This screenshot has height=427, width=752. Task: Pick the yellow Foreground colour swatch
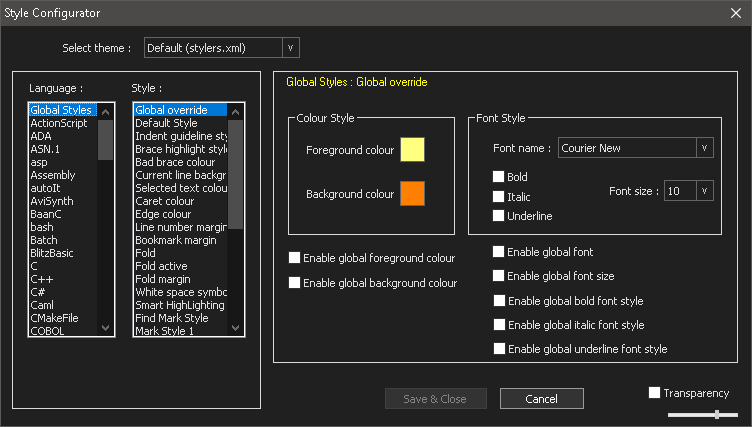tap(412, 149)
